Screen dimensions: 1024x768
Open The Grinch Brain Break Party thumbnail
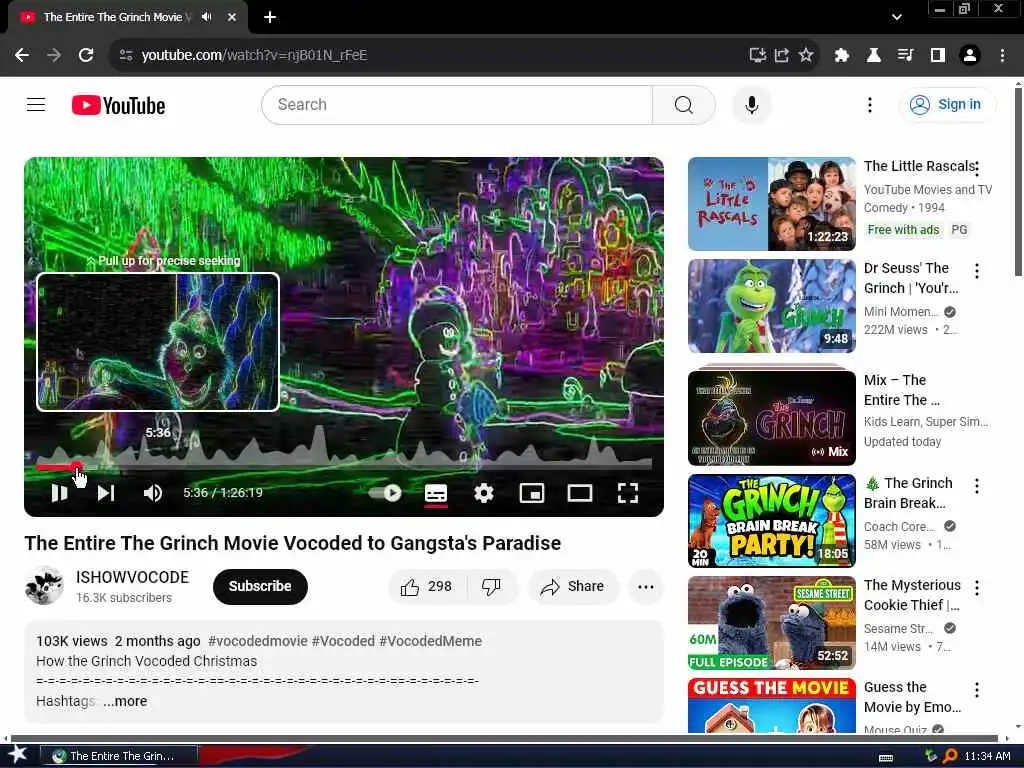tap(771, 520)
